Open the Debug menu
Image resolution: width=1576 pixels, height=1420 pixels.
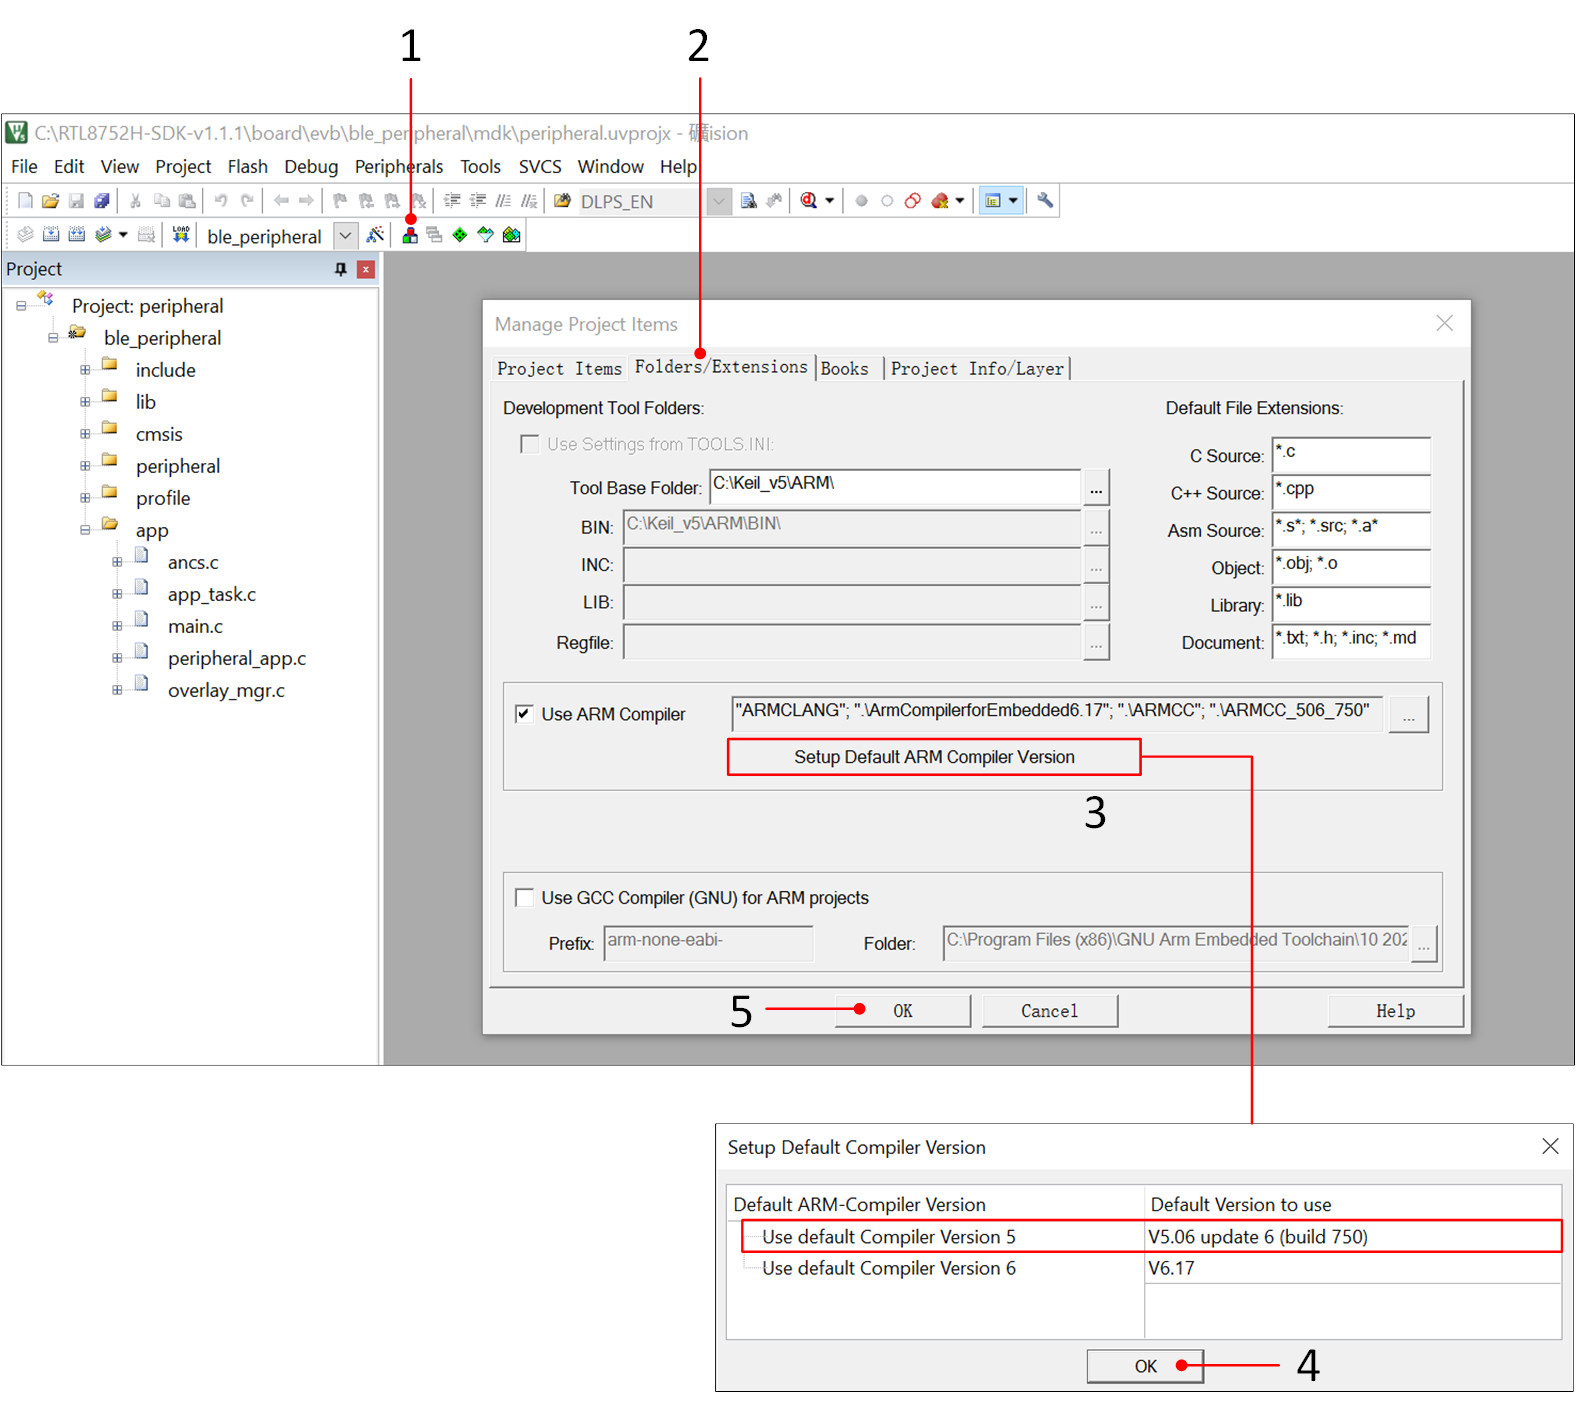(311, 167)
